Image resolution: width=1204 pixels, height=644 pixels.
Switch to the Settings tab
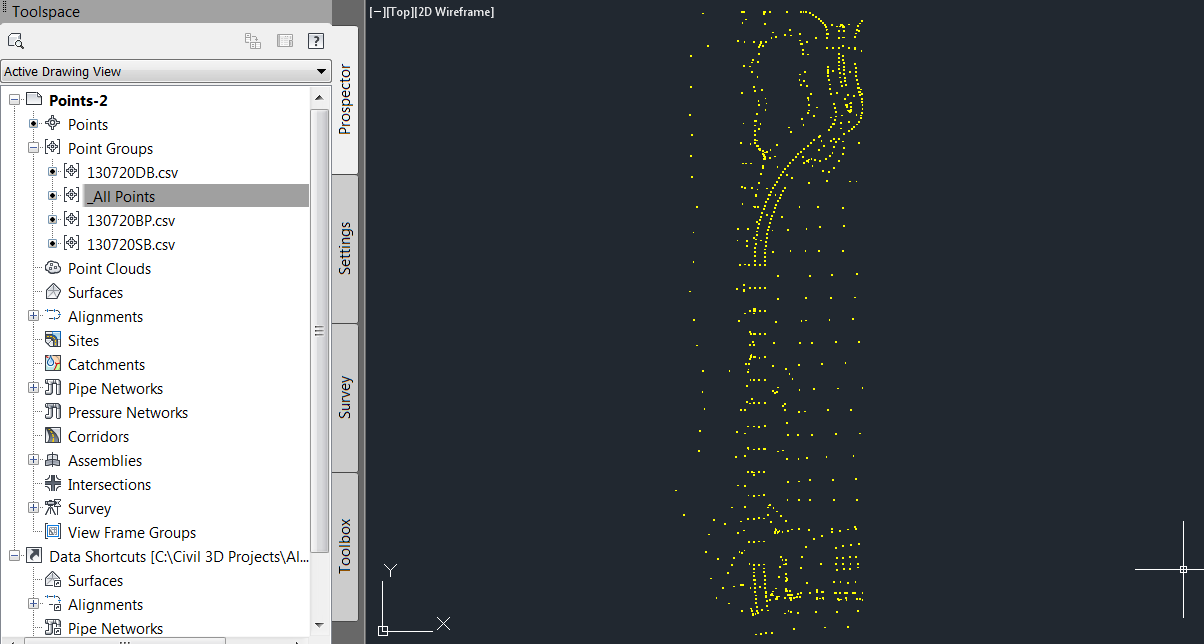pyautogui.click(x=345, y=248)
